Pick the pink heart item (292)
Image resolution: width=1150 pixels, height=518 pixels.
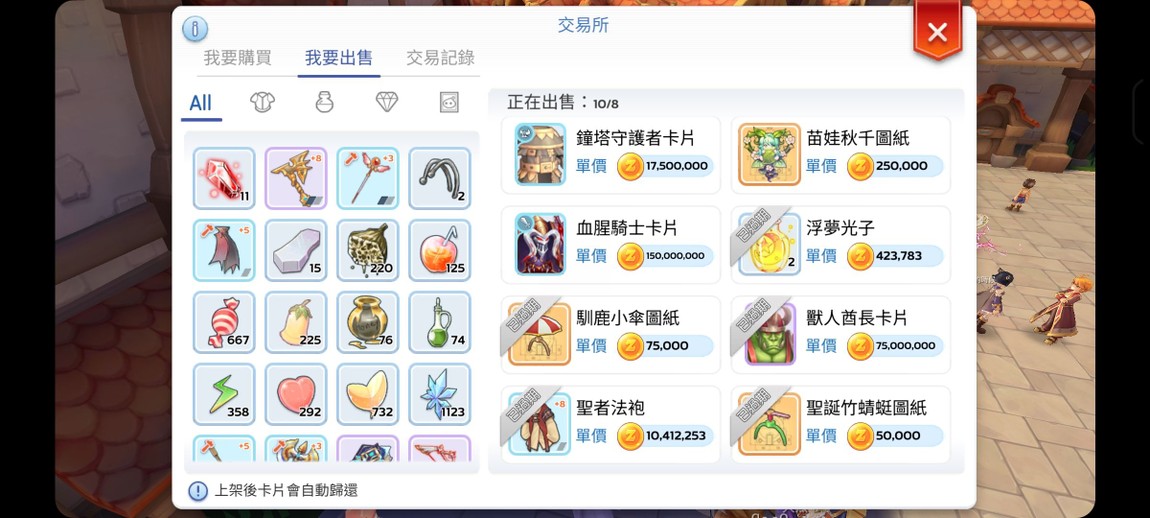point(296,394)
